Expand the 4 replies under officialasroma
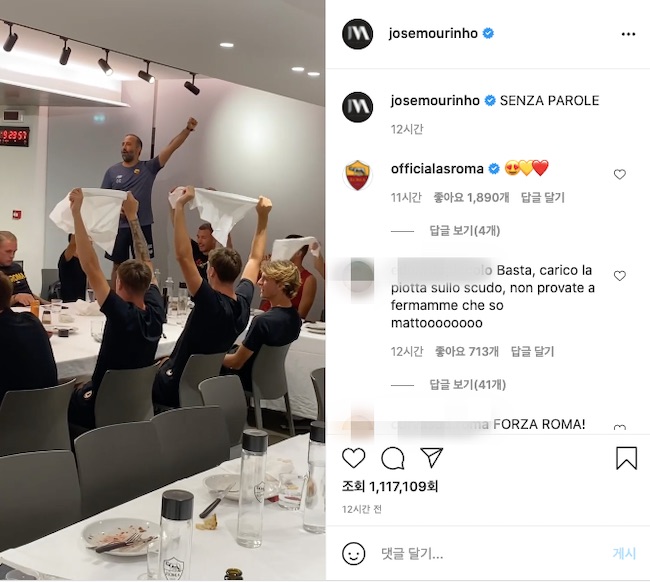Viewport: 650px width, 582px height. click(x=464, y=230)
